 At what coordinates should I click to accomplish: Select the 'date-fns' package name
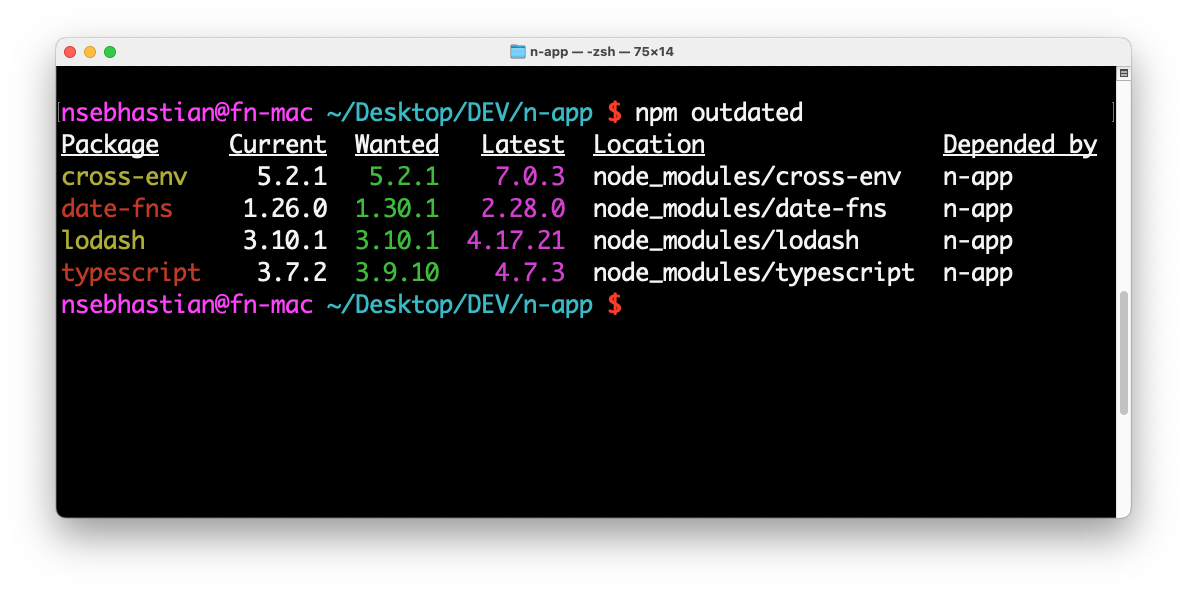click(117, 209)
